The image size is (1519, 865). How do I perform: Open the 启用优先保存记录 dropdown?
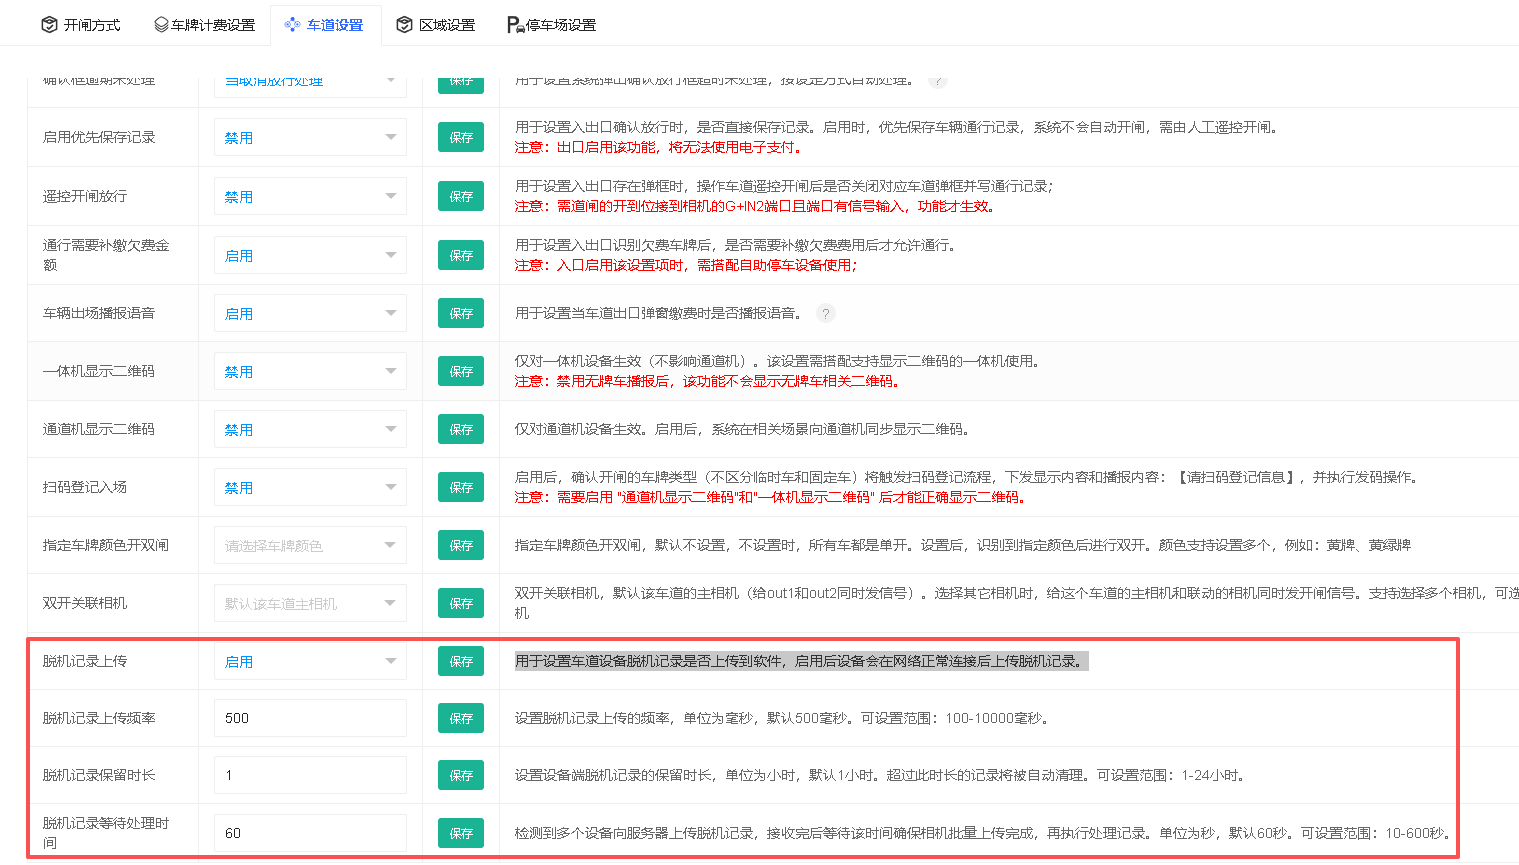tap(310, 138)
